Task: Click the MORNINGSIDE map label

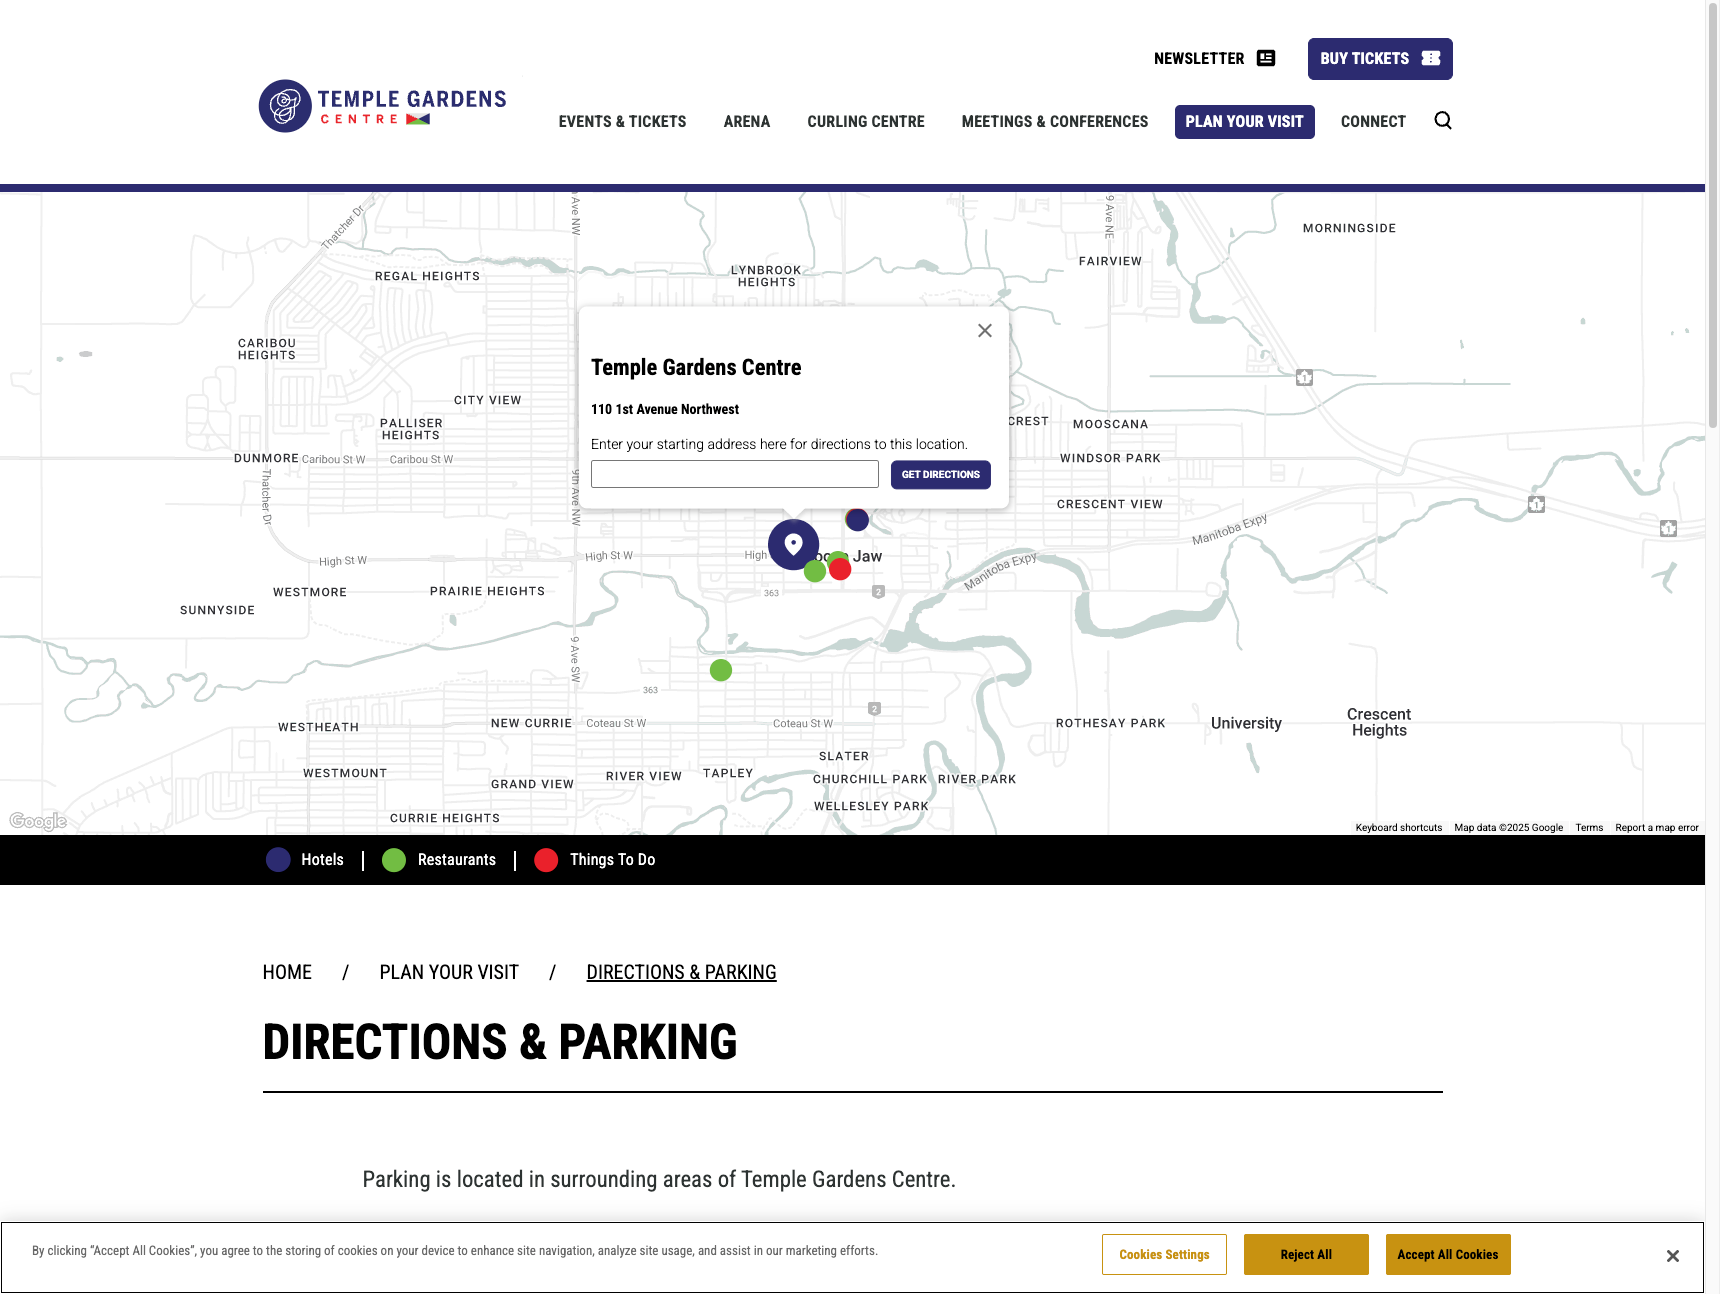Action: coord(1349,228)
